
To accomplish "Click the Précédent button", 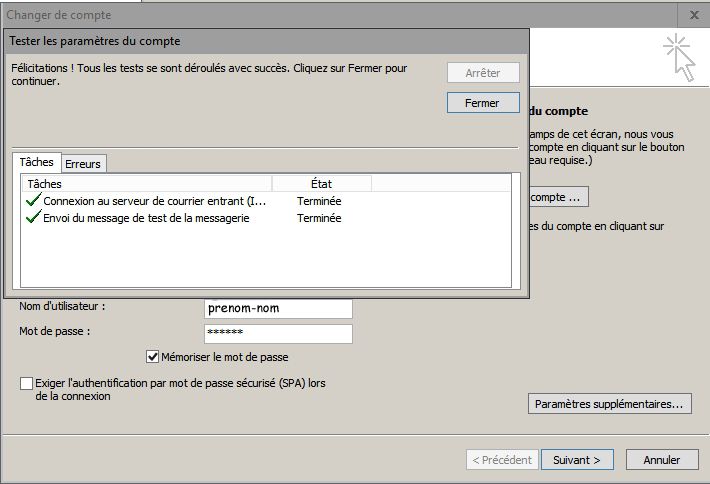I will [501, 460].
